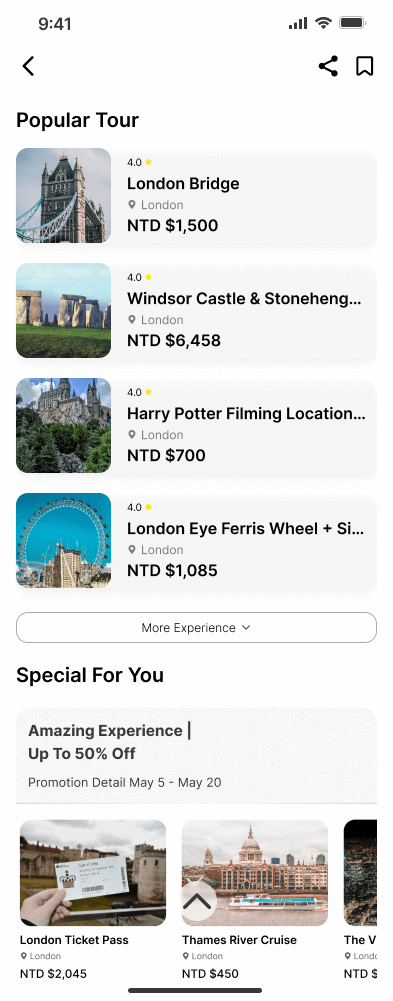Tap the back arrow icon
The width and height of the screenshot is (393, 1001).
click(28, 66)
